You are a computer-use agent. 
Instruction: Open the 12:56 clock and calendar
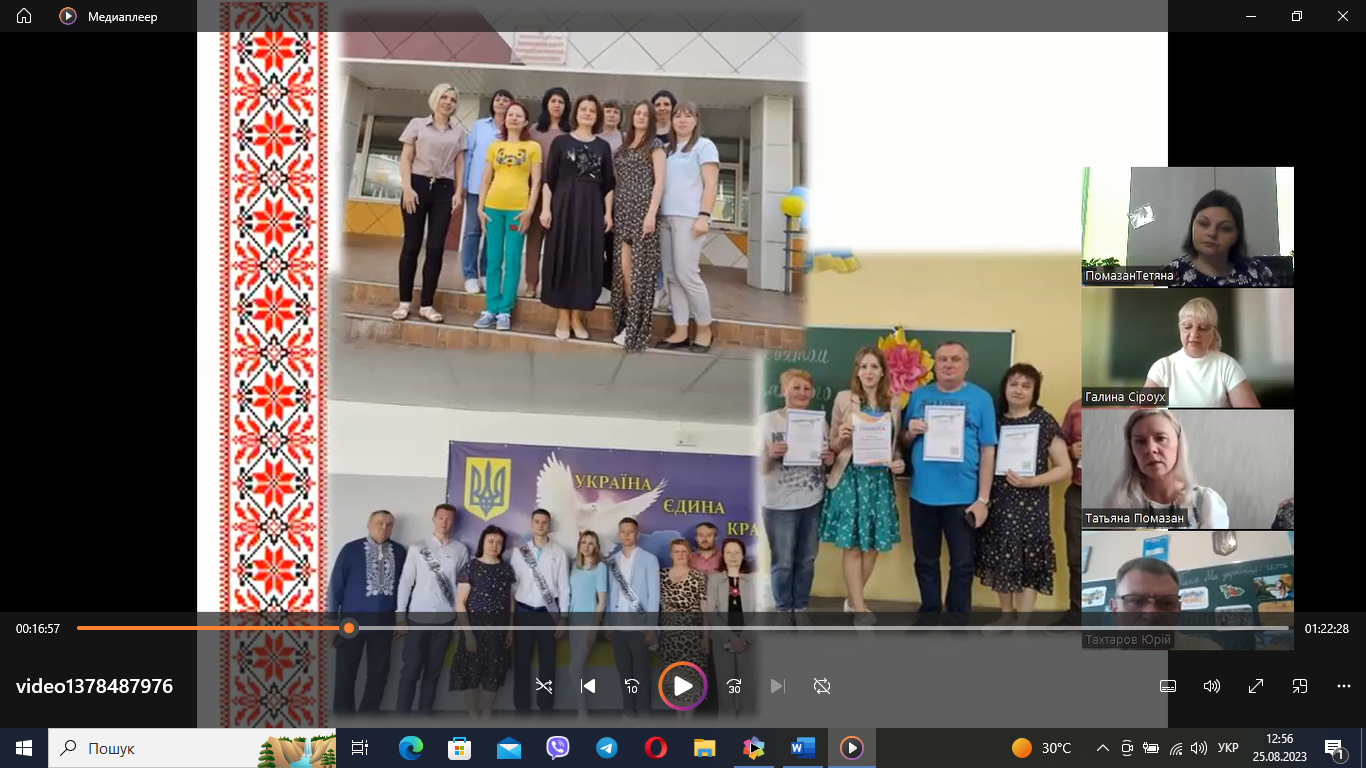coord(1279,748)
